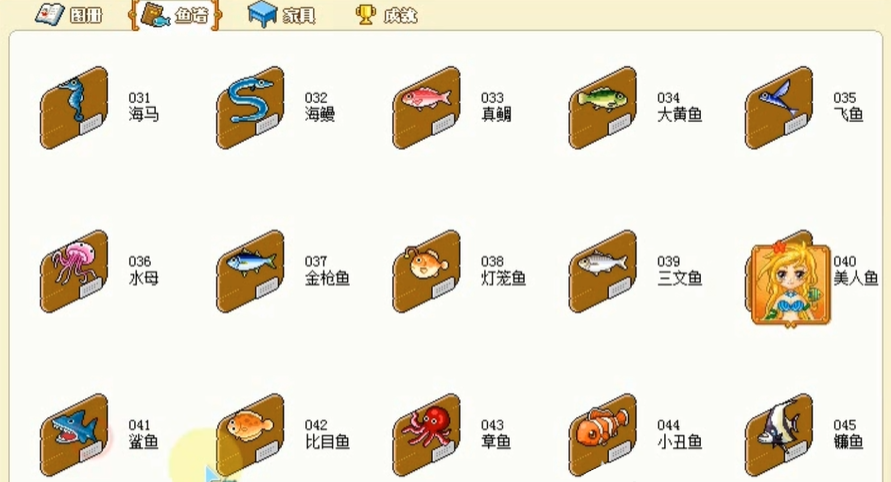Click the 040 美人鱼 mermaid portrait
Screen dimensions: 891x482
pyautogui.click(x=790, y=284)
